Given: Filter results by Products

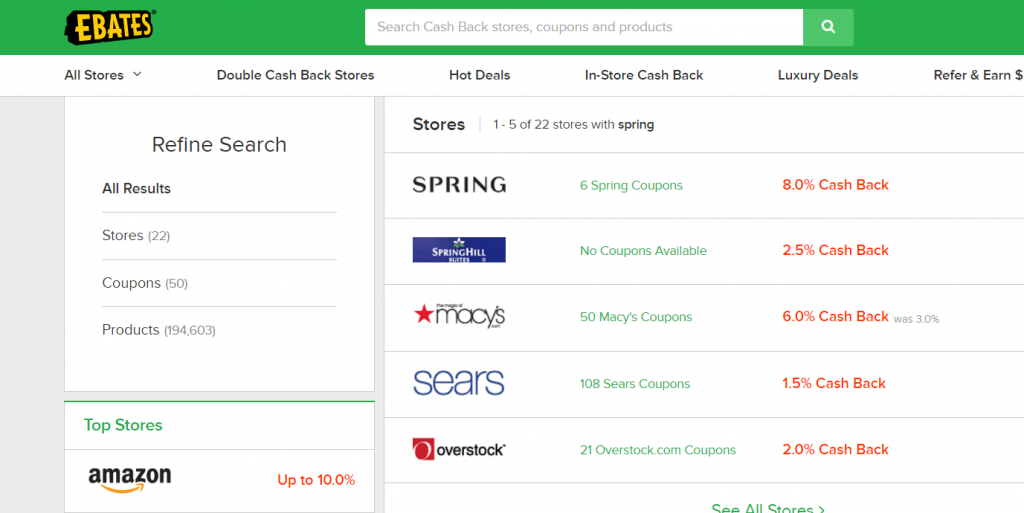Looking at the screenshot, I should (x=158, y=330).
